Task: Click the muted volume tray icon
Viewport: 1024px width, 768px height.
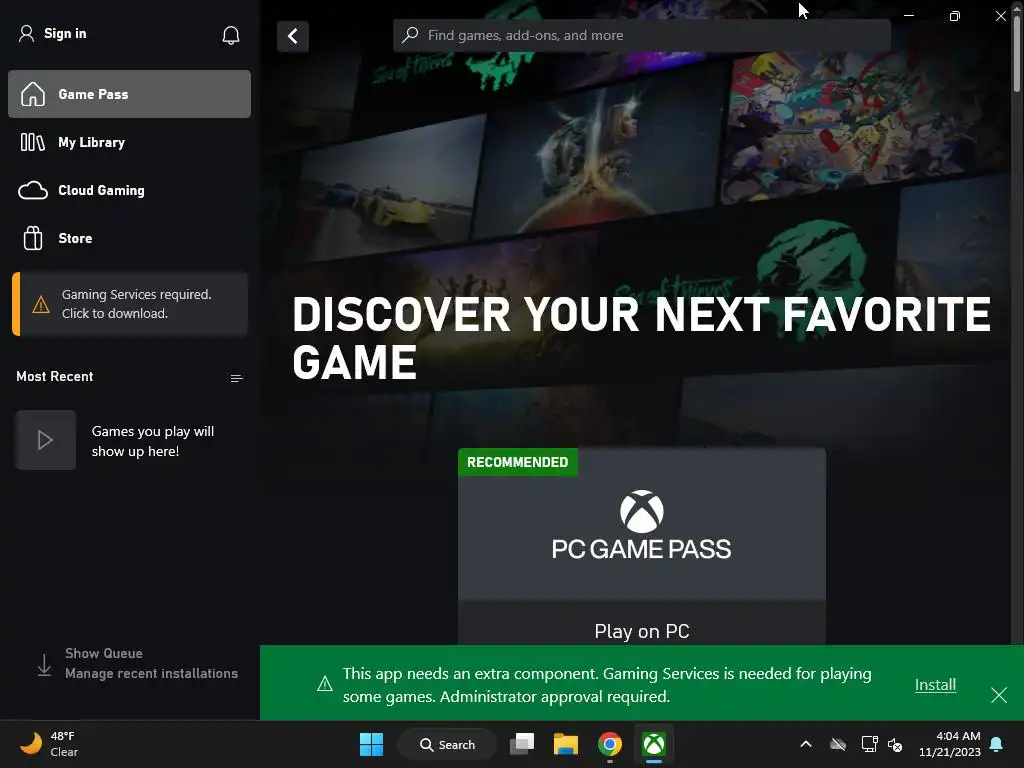Action: click(895, 744)
